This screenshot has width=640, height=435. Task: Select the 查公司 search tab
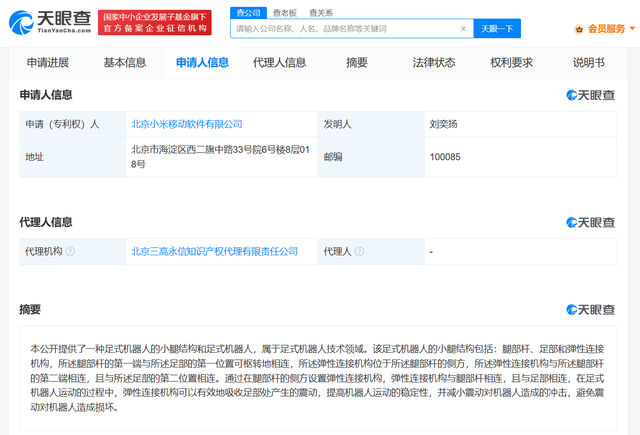tap(249, 13)
